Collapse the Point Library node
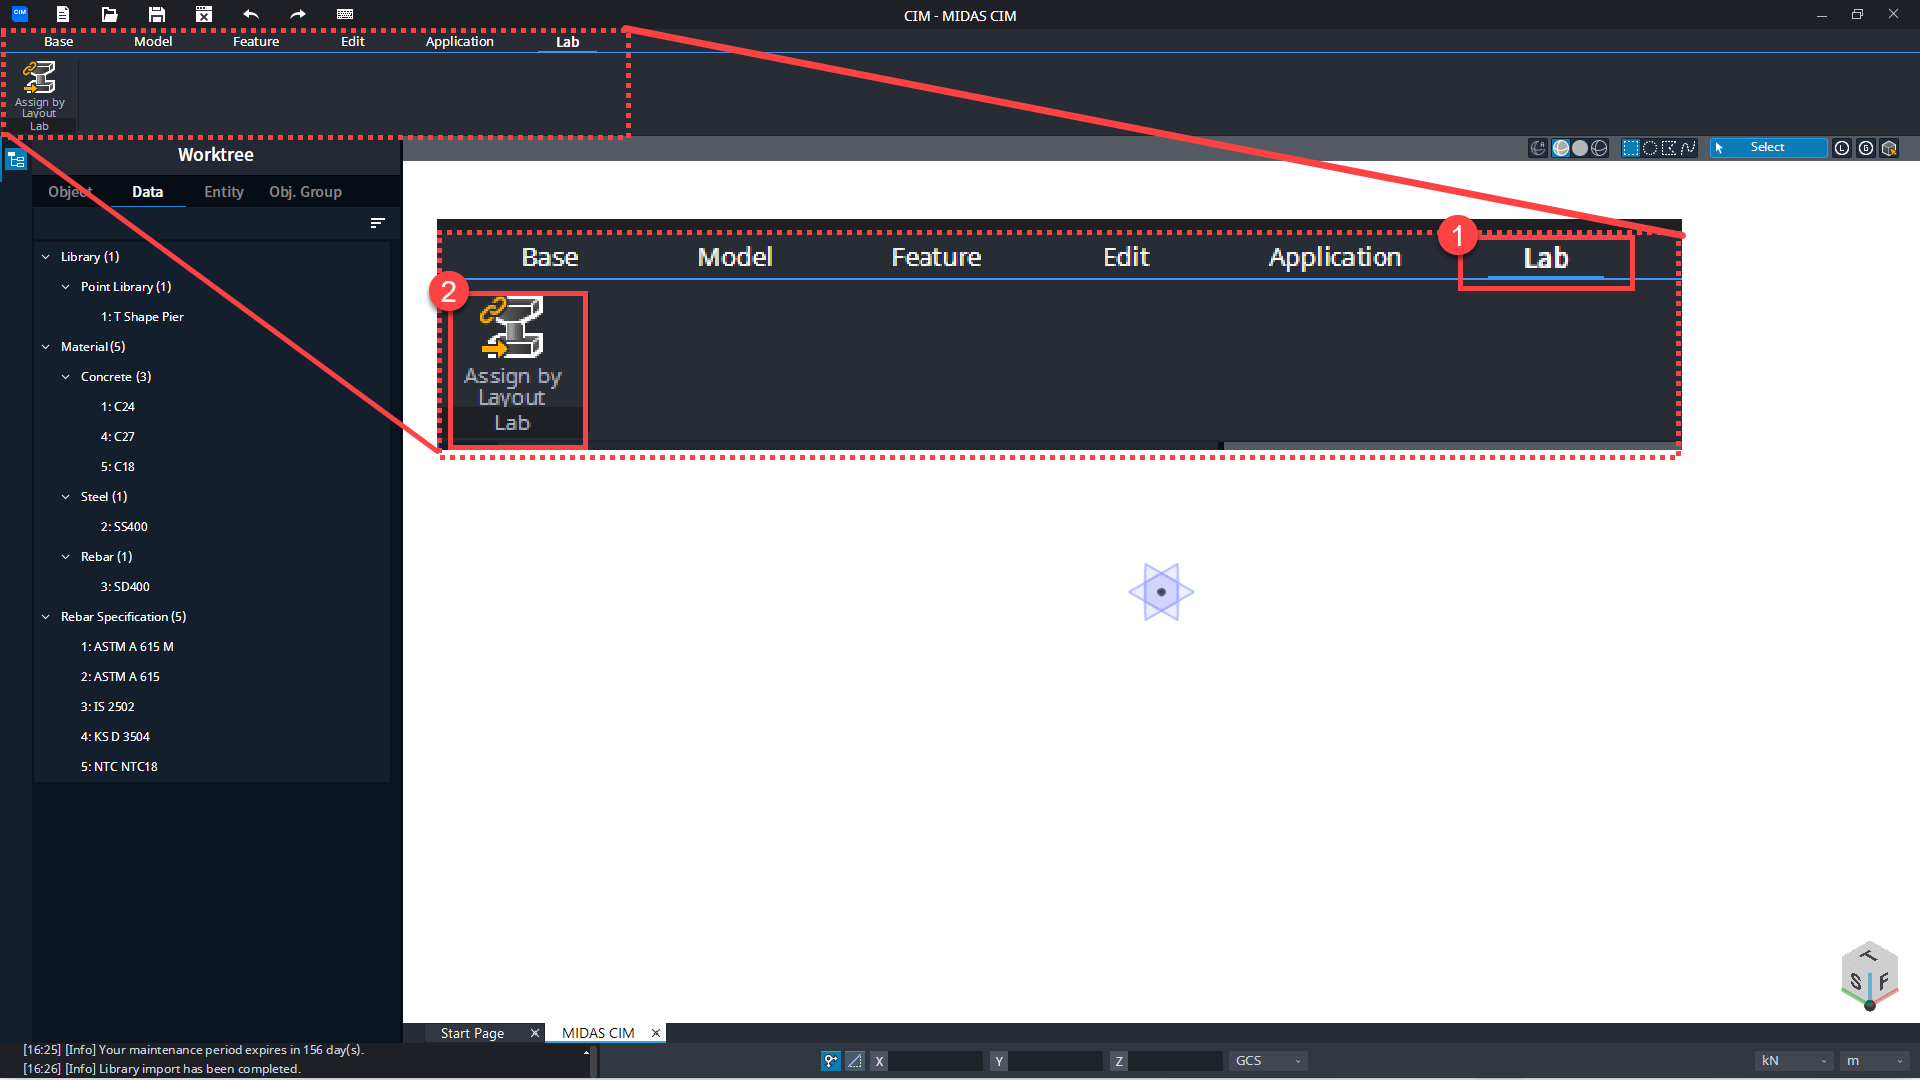This screenshot has width=1920, height=1080. 66,287
